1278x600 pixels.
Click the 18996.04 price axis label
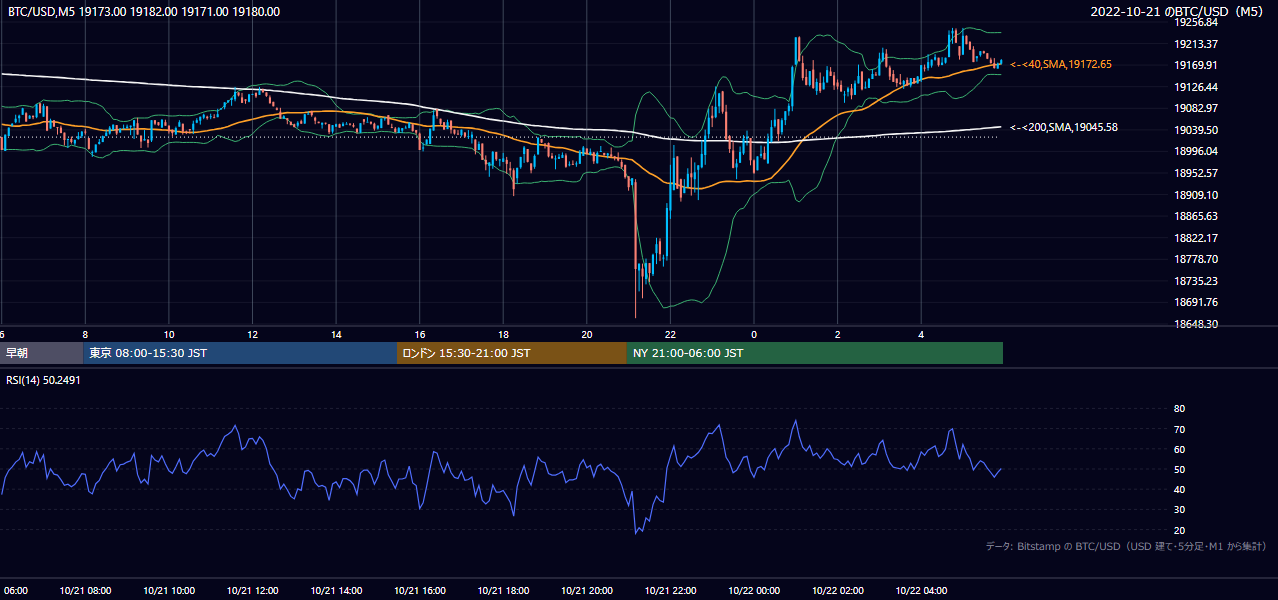coord(1195,151)
